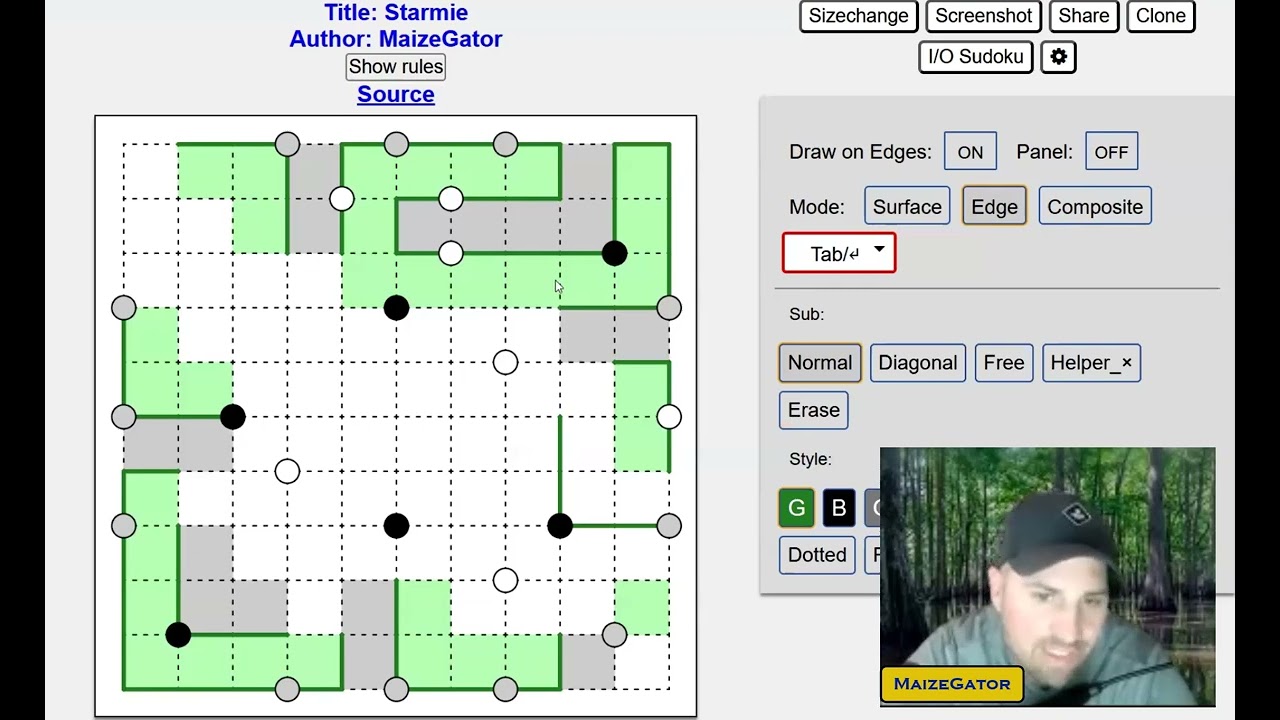The height and width of the screenshot is (720, 1280).
Task: Open settings via the gear icon
Action: pos(1059,57)
